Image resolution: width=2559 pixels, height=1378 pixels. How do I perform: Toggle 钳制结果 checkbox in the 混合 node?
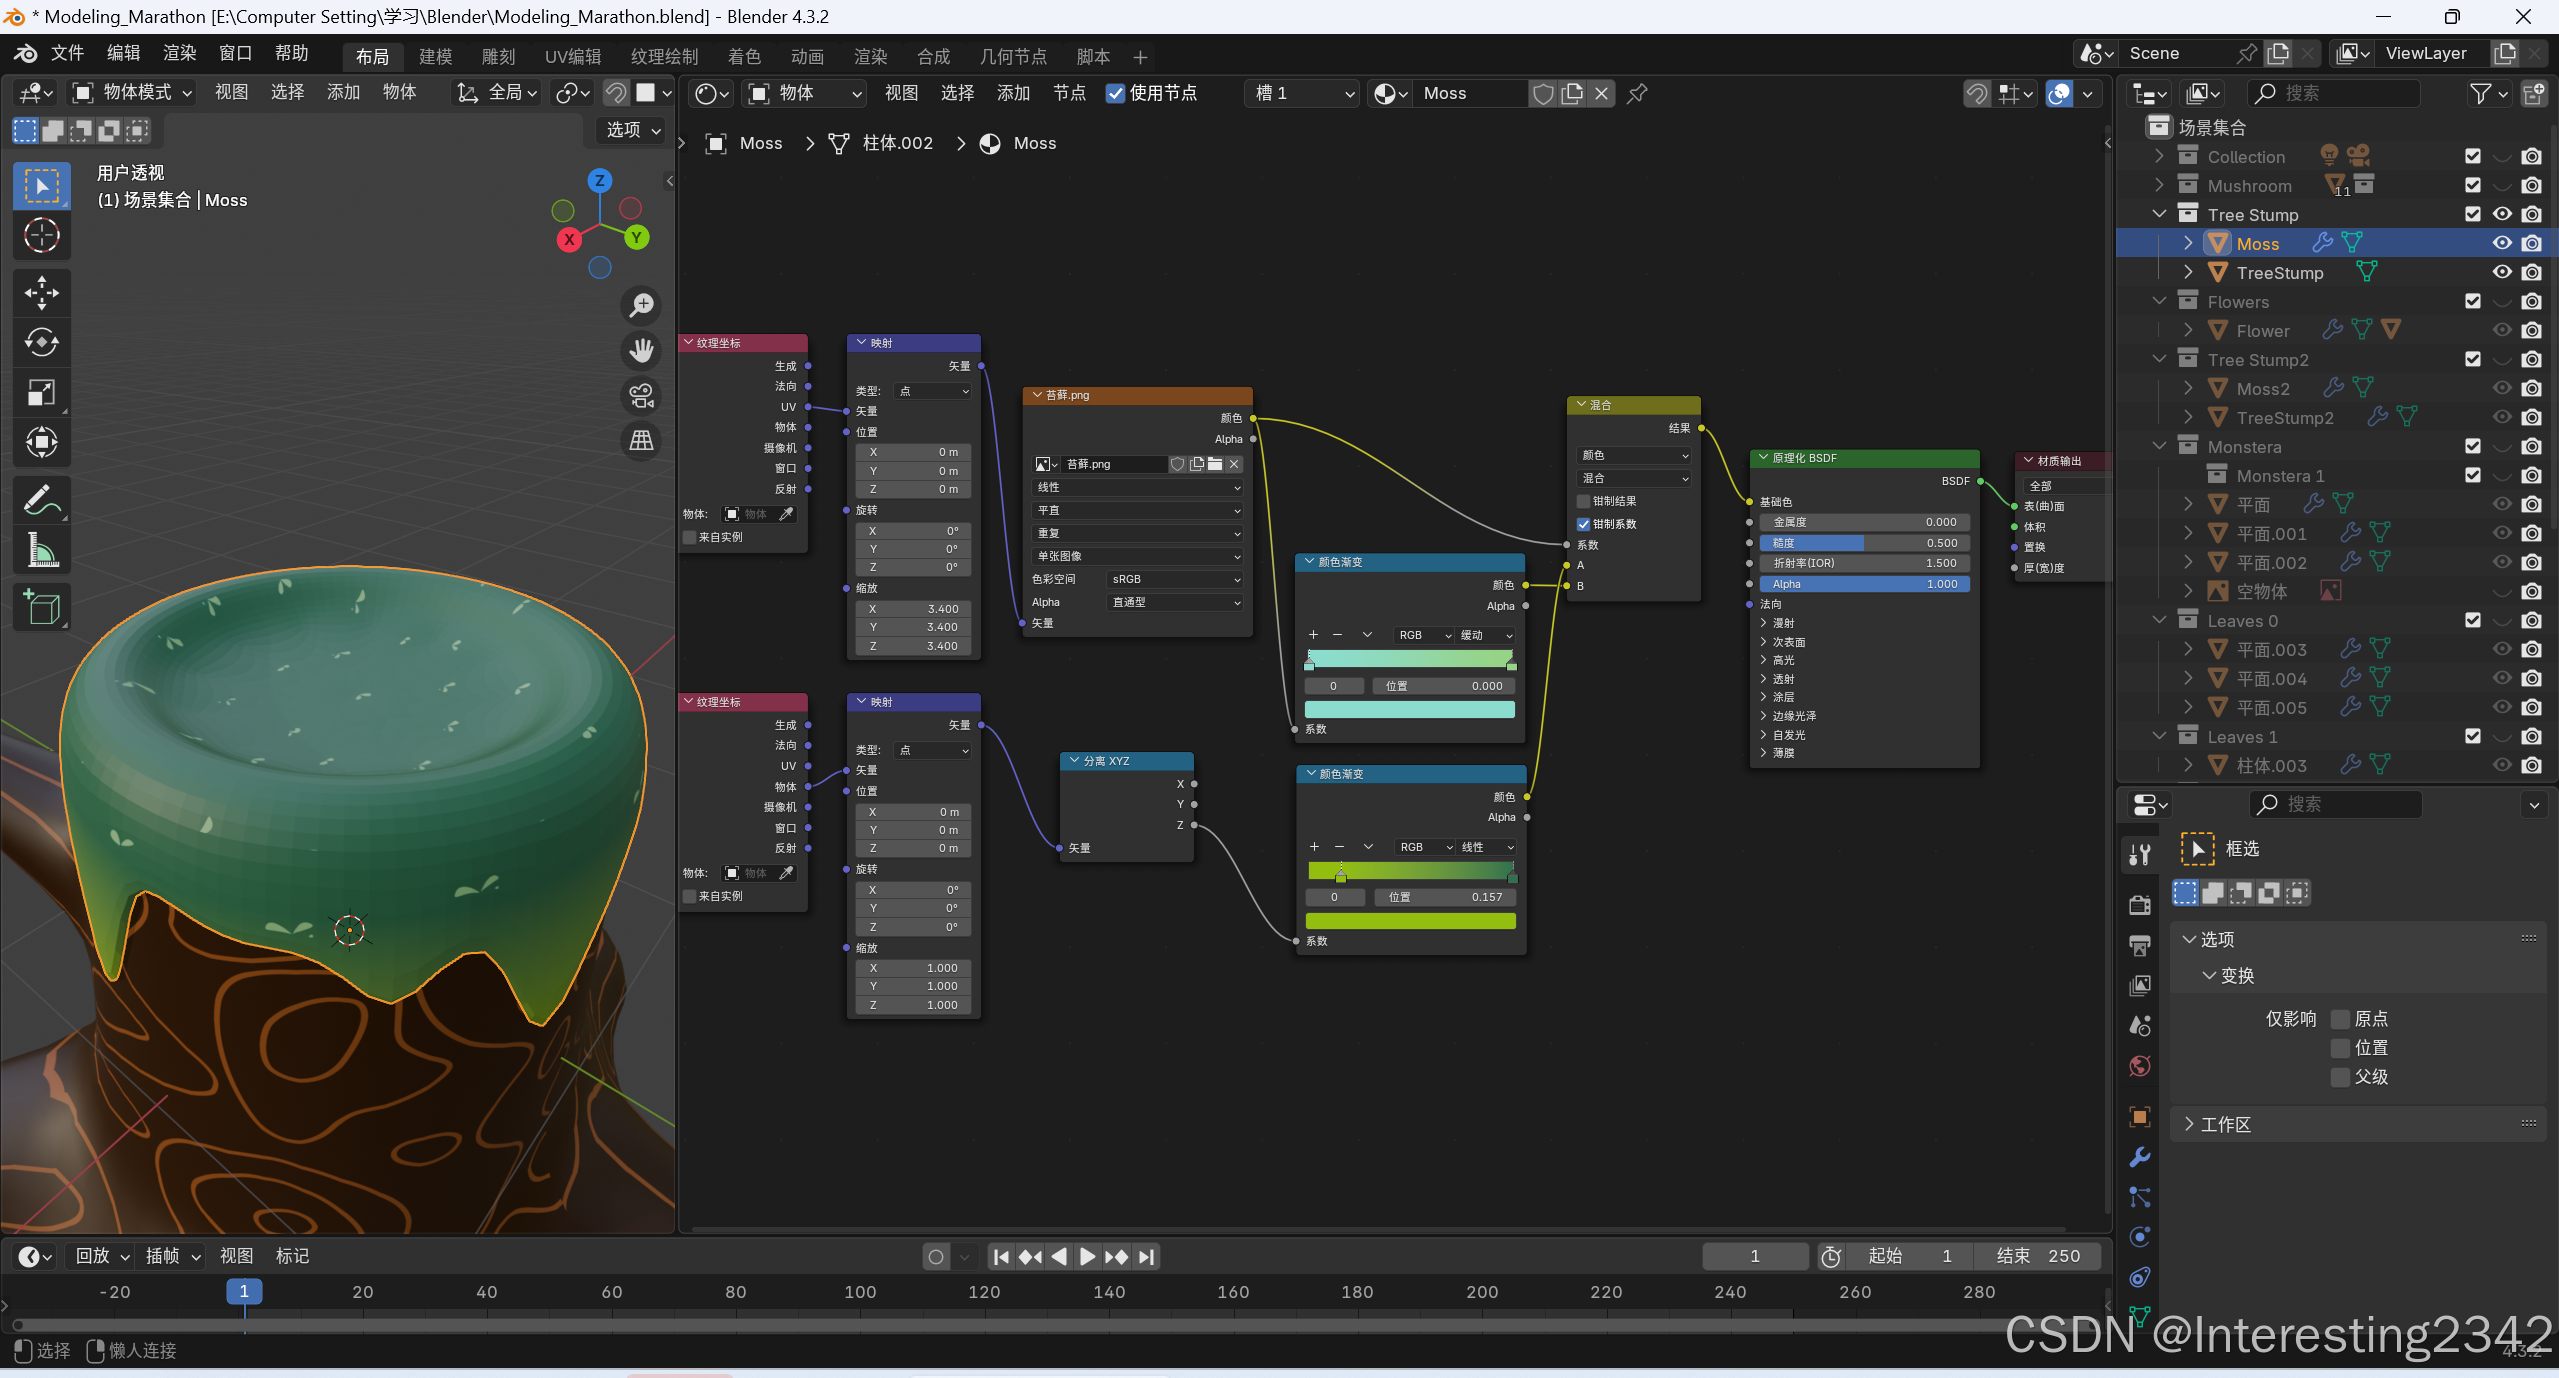click(1583, 501)
